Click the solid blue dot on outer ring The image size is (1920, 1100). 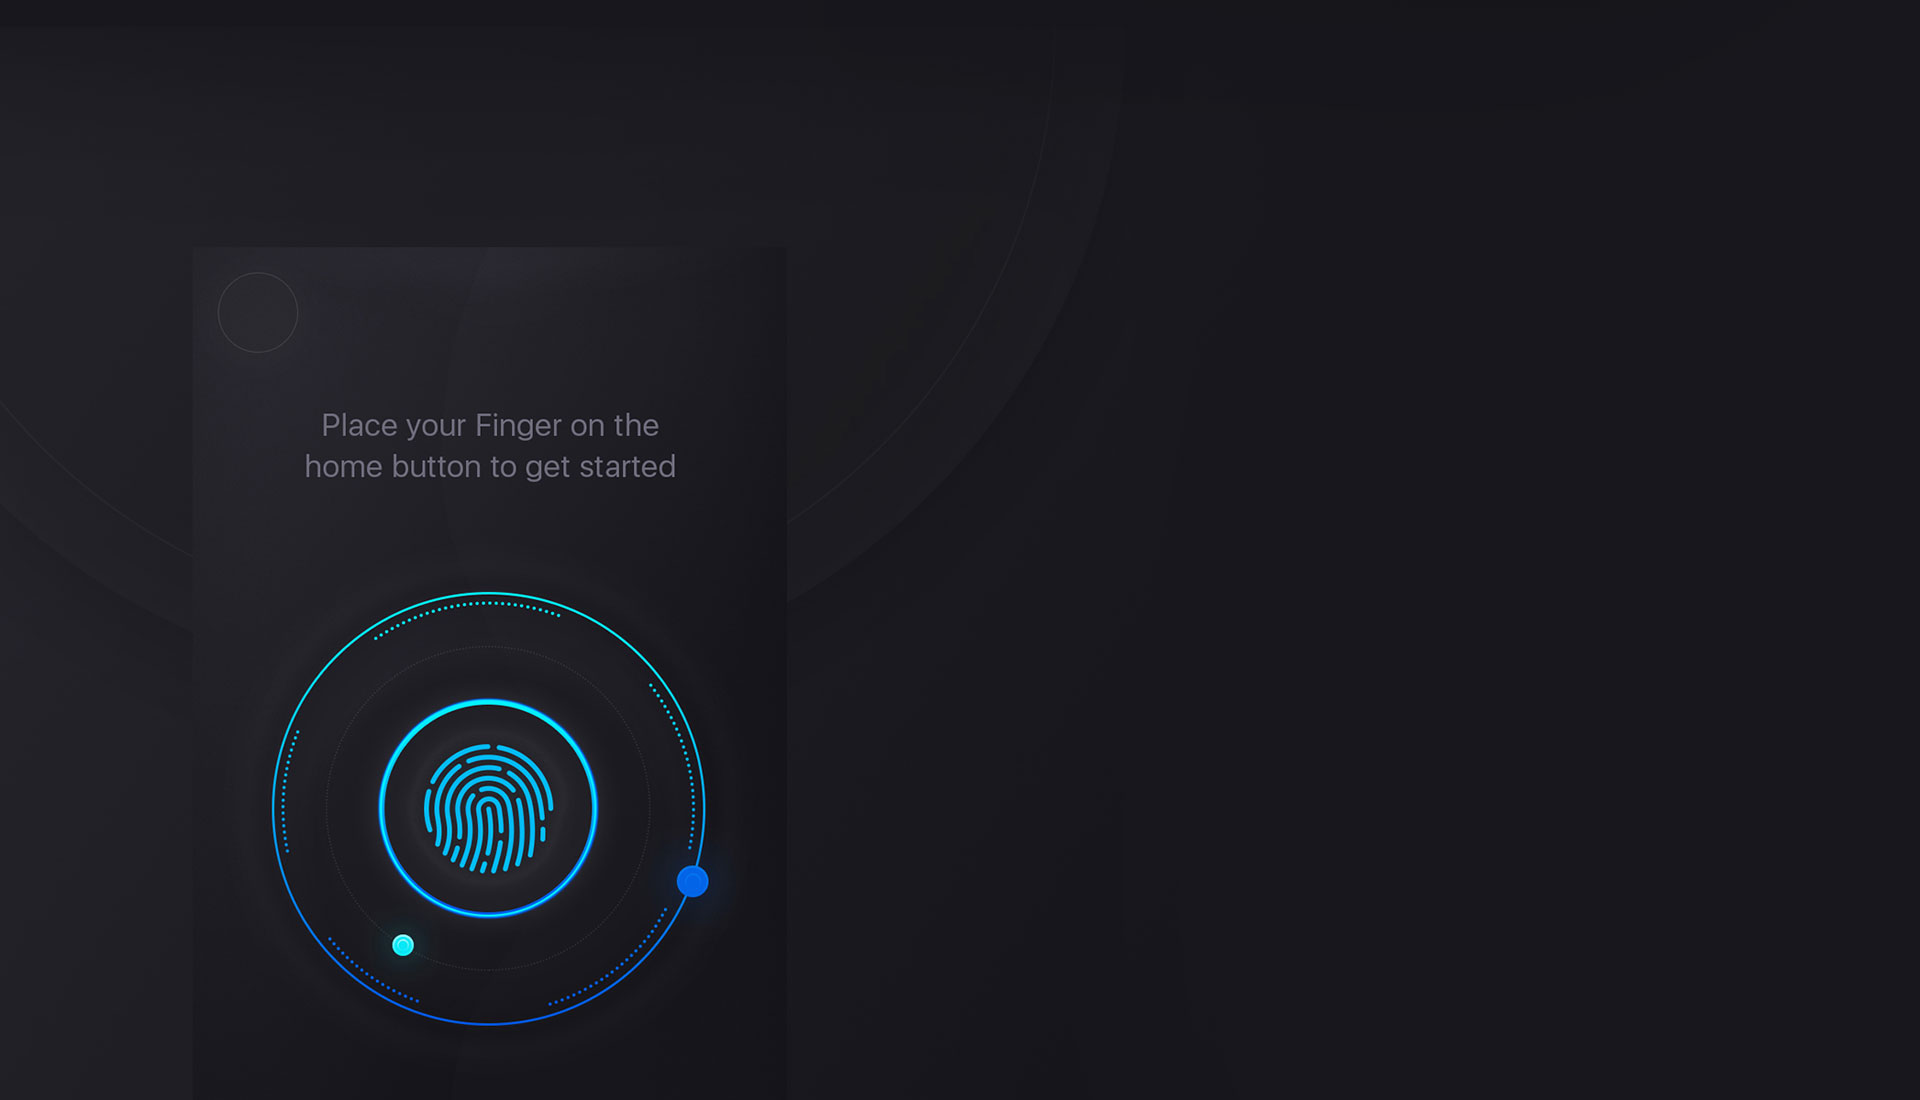pyautogui.click(x=693, y=881)
